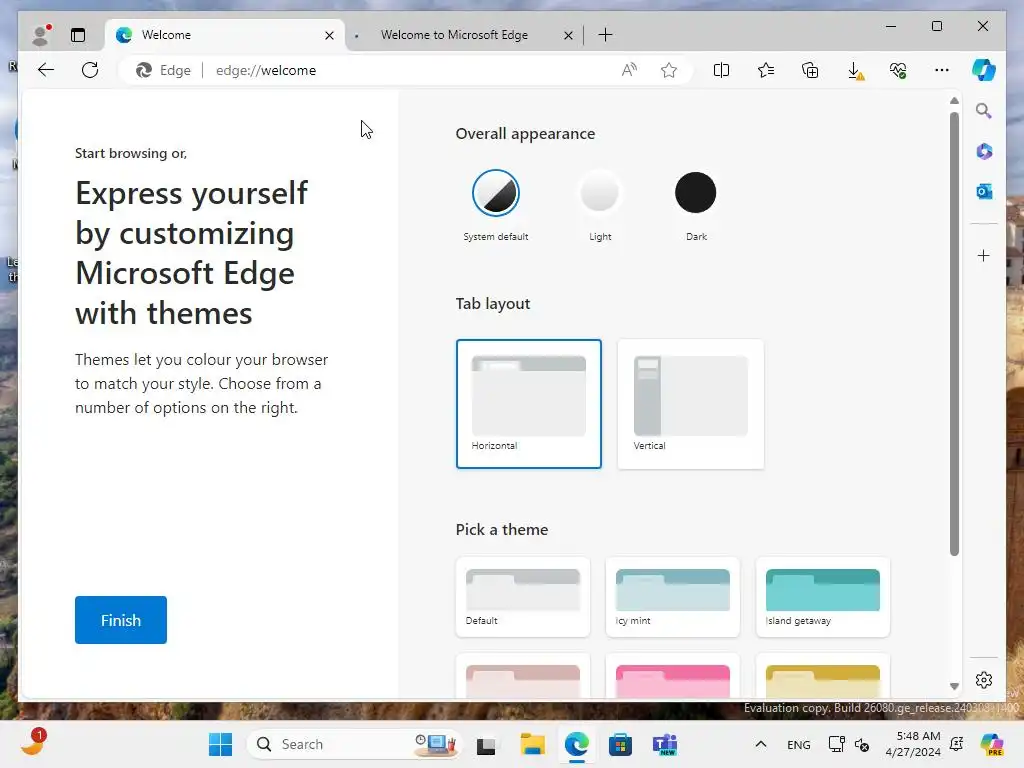Image resolution: width=1024 pixels, height=768 pixels.
Task: Open the notifications bell in tray
Action: click(x=957, y=744)
